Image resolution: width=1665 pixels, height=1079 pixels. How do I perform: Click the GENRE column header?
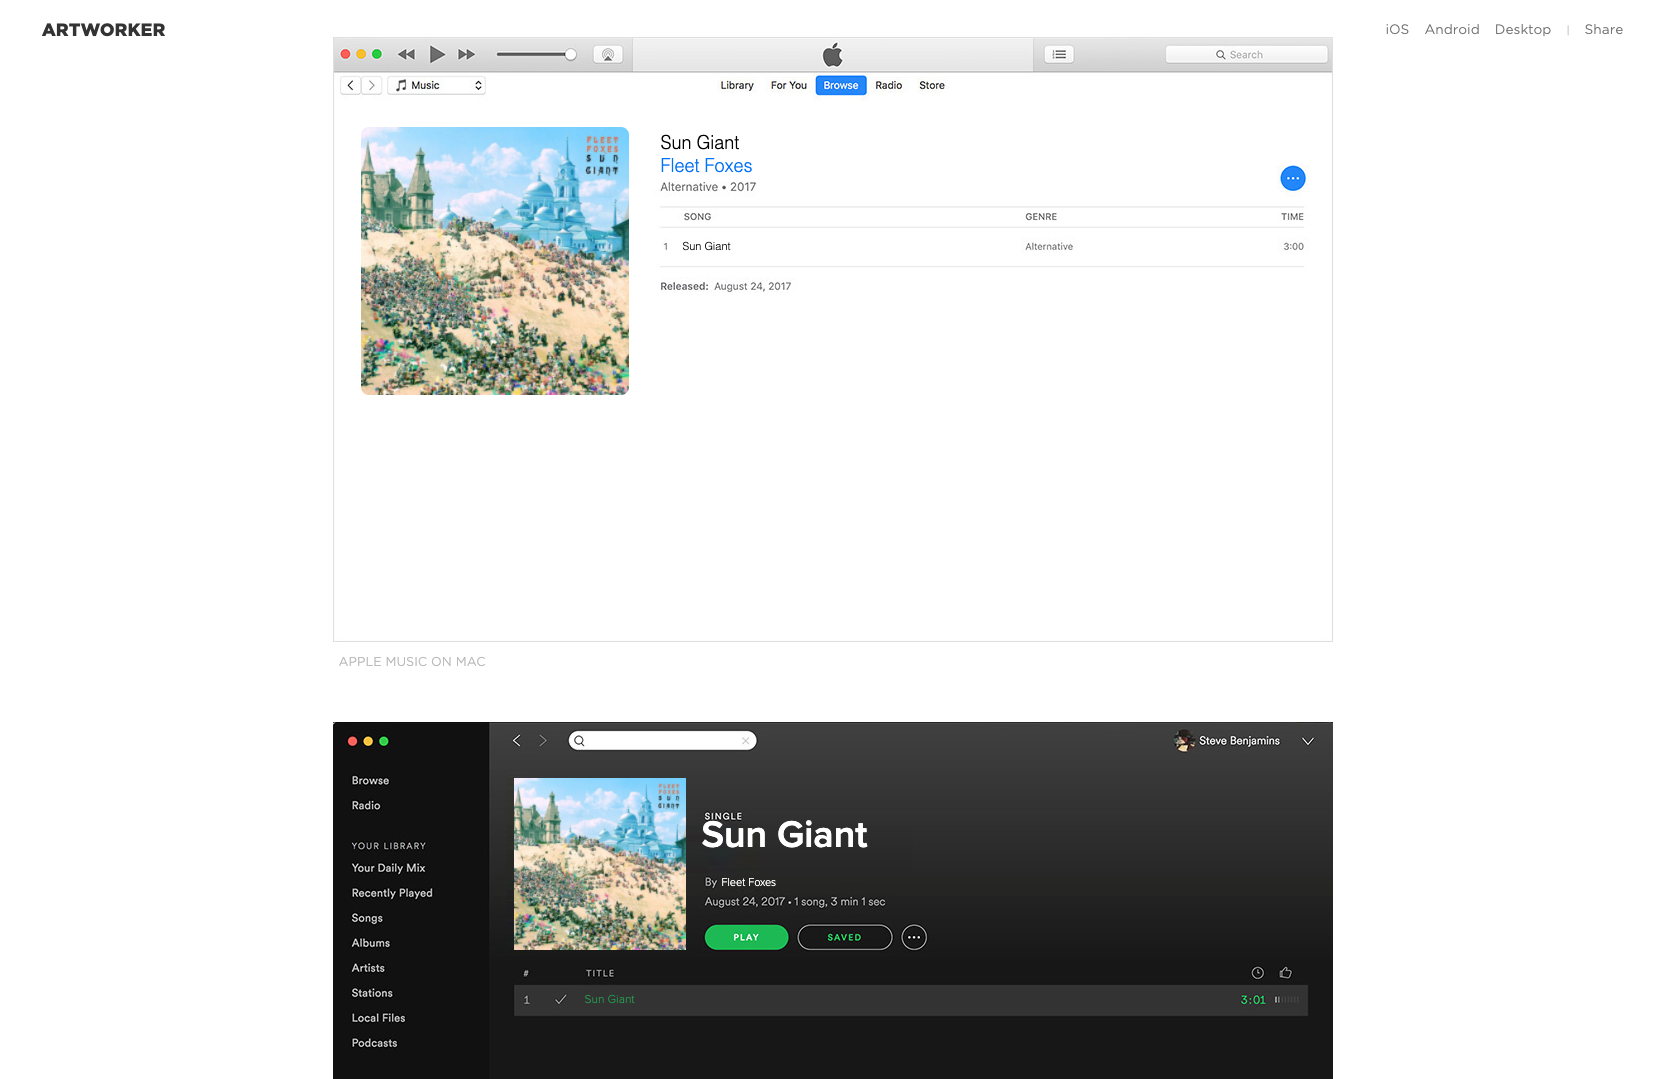click(x=1041, y=217)
